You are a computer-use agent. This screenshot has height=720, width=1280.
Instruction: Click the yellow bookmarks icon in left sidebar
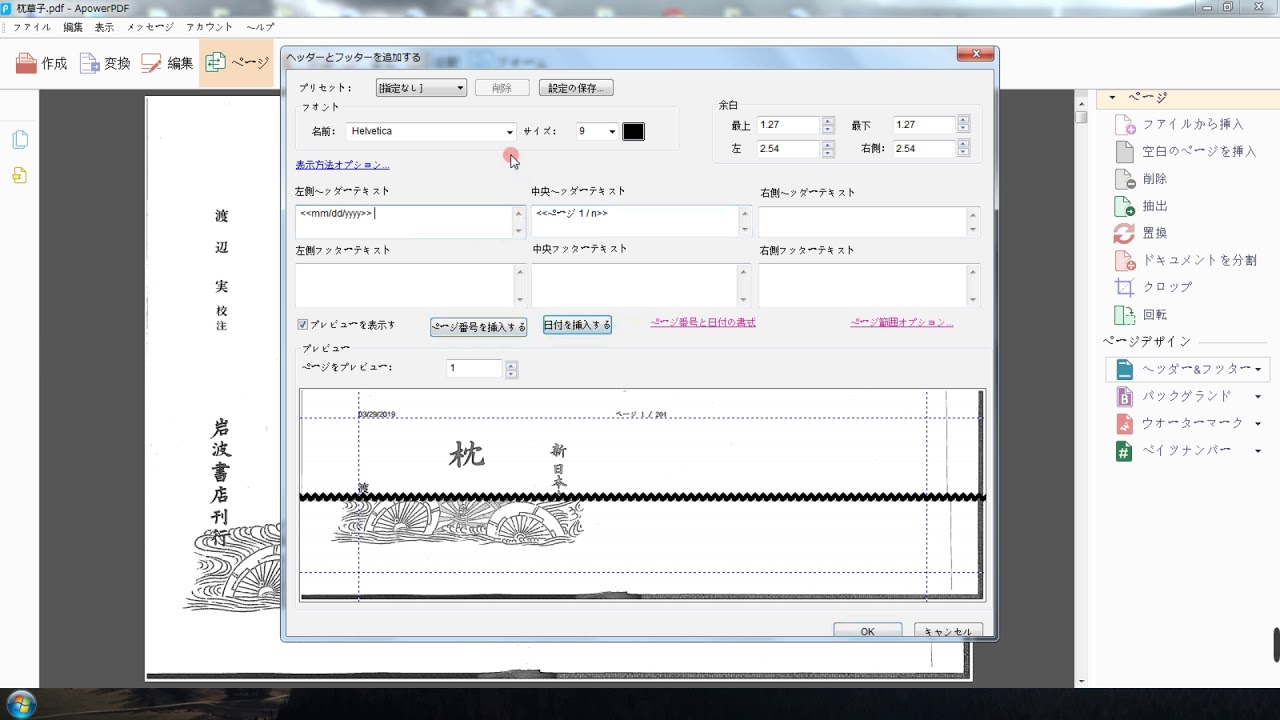[20, 176]
